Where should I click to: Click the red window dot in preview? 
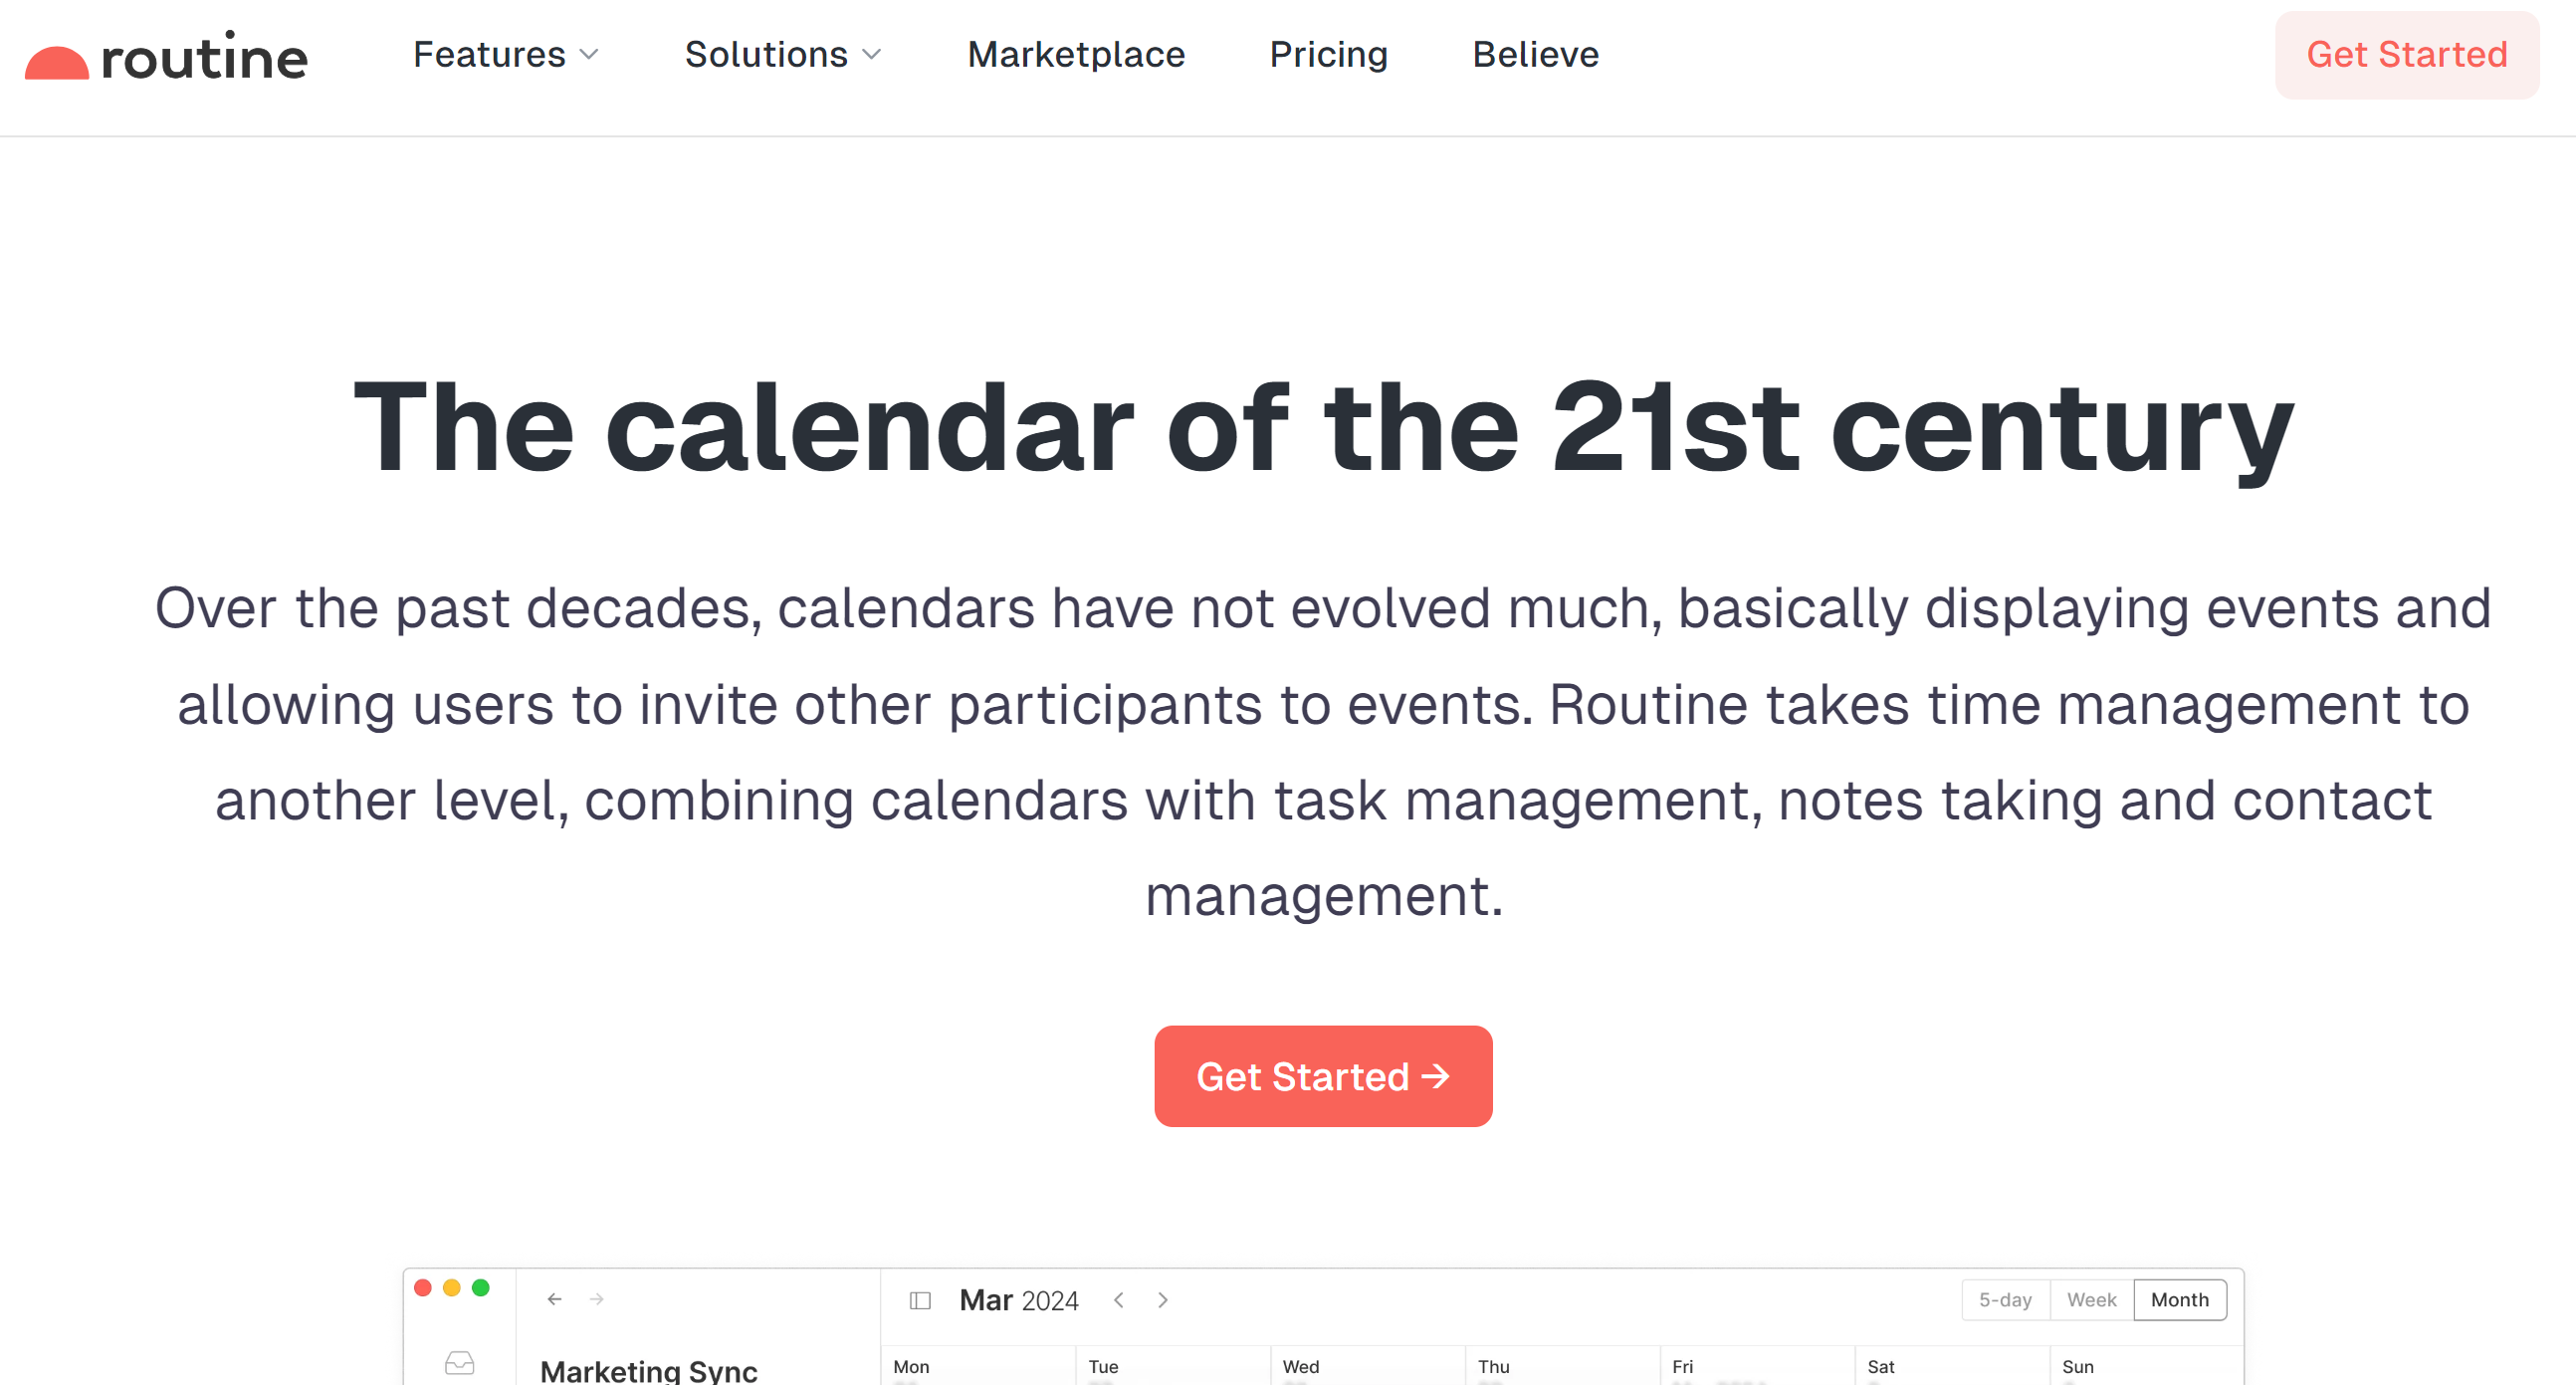tap(423, 1287)
